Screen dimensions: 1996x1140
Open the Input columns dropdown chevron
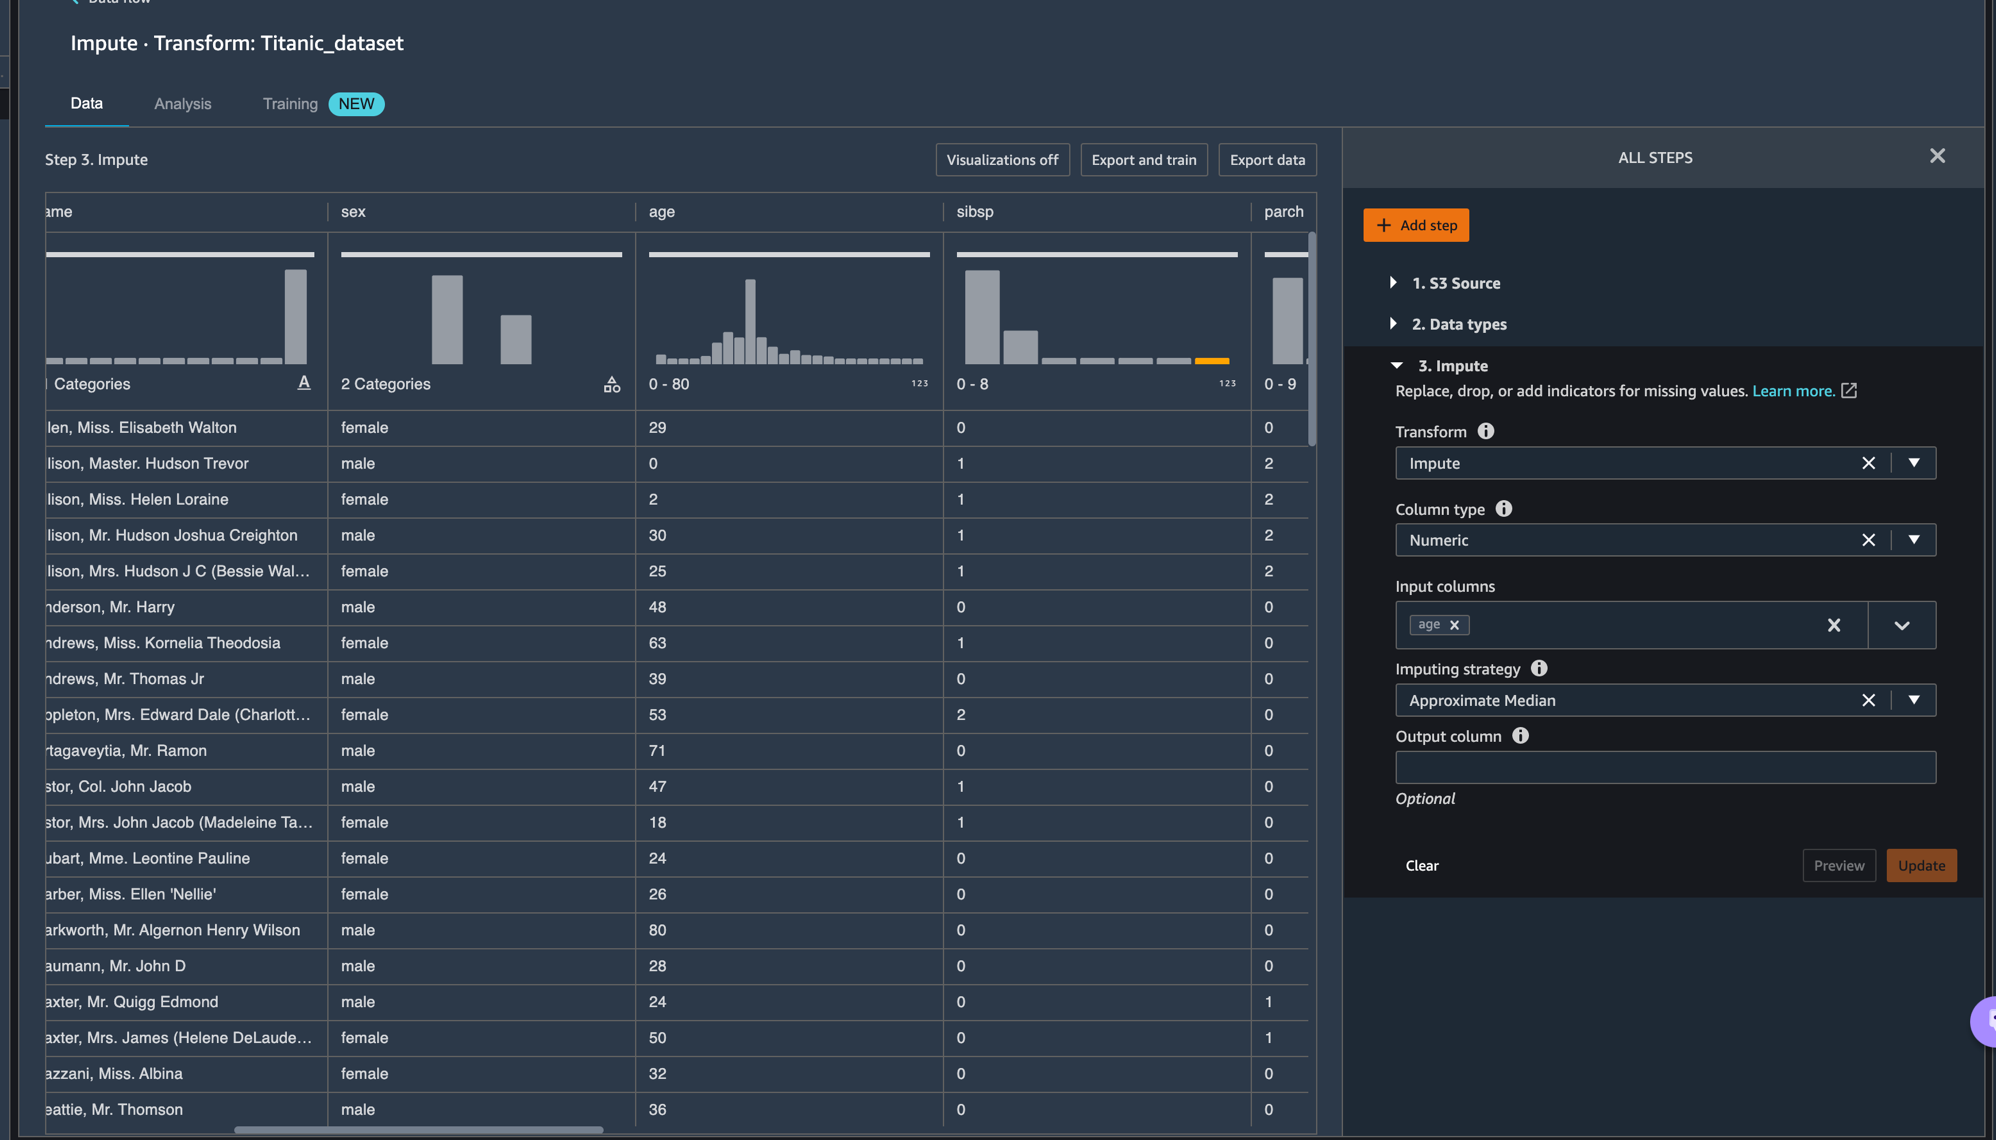coord(1901,625)
